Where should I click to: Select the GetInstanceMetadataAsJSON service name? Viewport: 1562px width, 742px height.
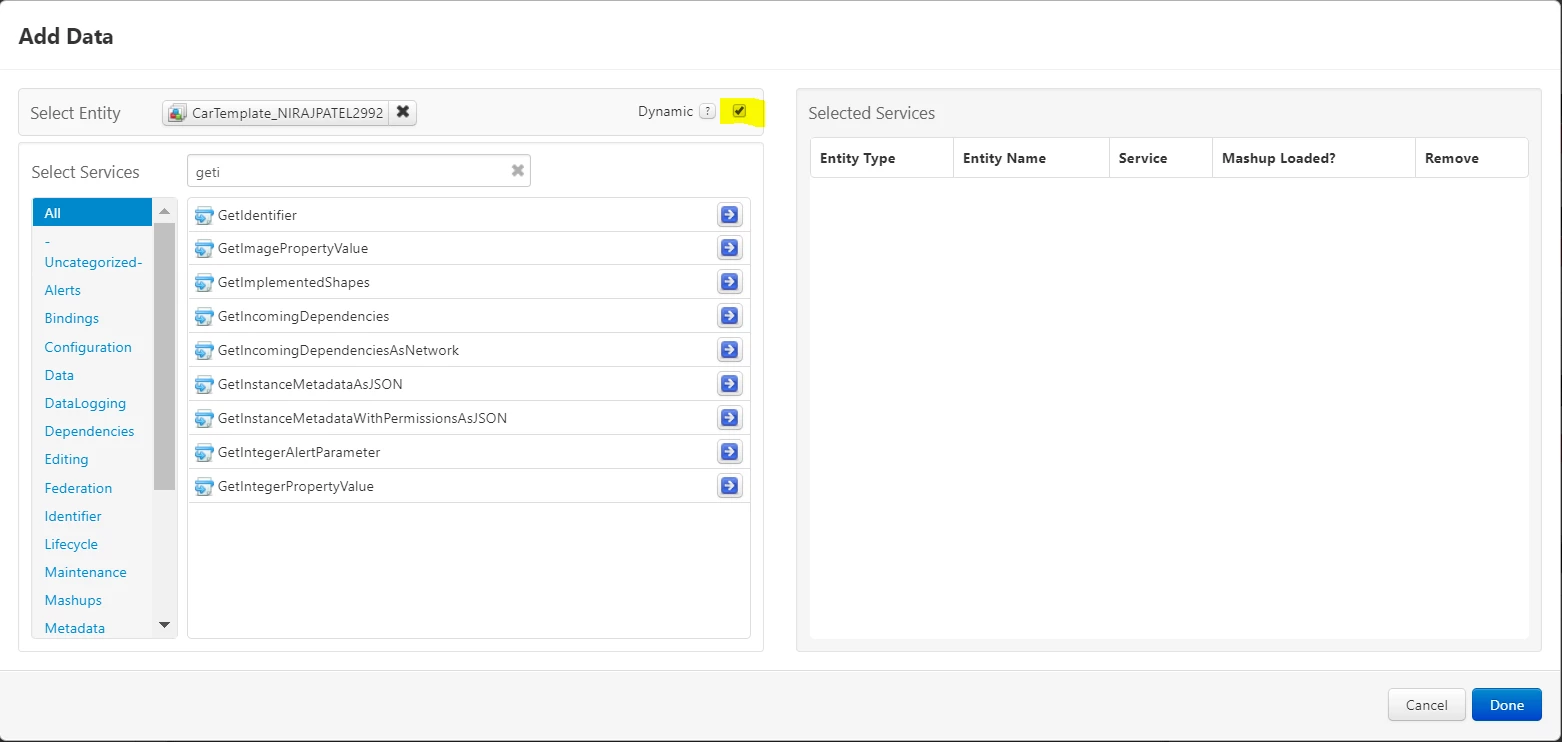[310, 384]
